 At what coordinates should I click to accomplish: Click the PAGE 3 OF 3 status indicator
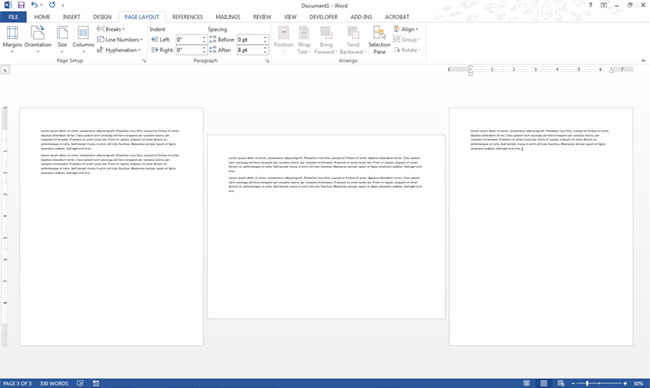pyautogui.click(x=17, y=383)
